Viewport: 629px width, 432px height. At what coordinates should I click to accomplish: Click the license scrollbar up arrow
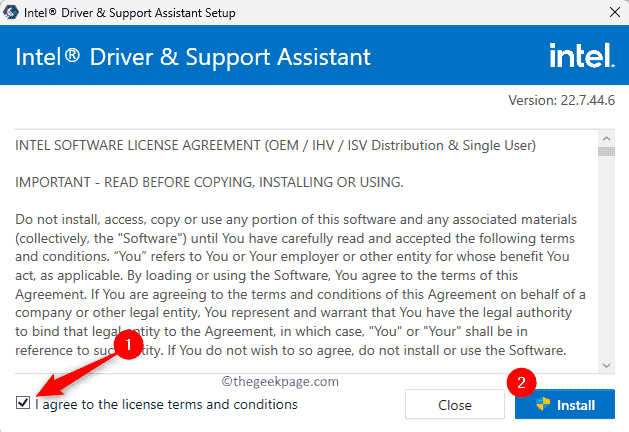(604, 138)
